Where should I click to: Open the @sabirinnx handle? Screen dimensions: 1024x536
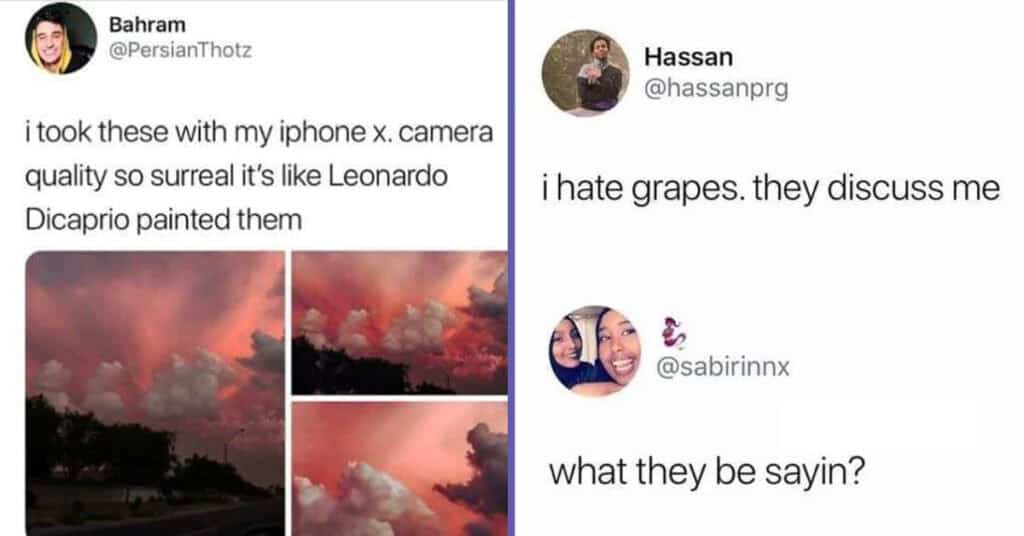coord(723,367)
